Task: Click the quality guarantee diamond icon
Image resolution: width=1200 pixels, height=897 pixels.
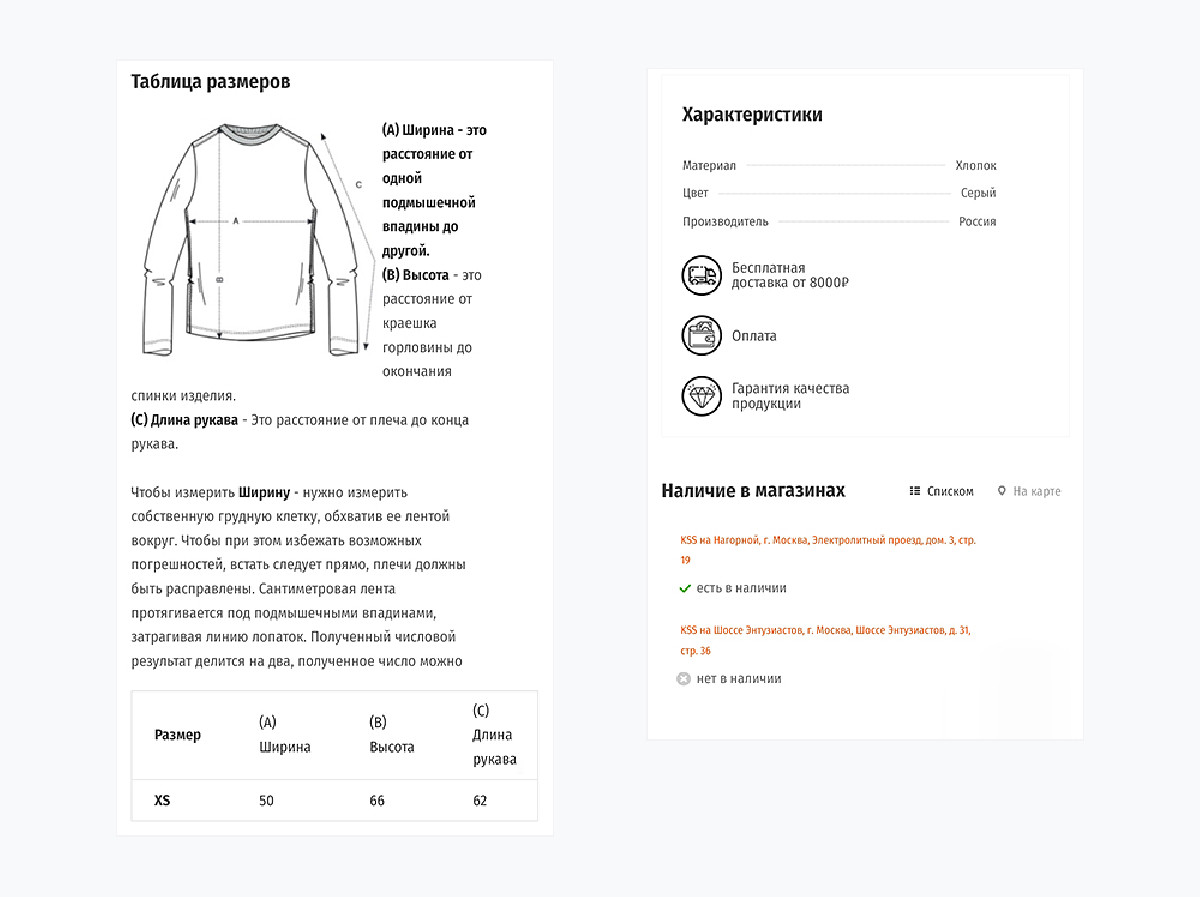Action: click(701, 396)
